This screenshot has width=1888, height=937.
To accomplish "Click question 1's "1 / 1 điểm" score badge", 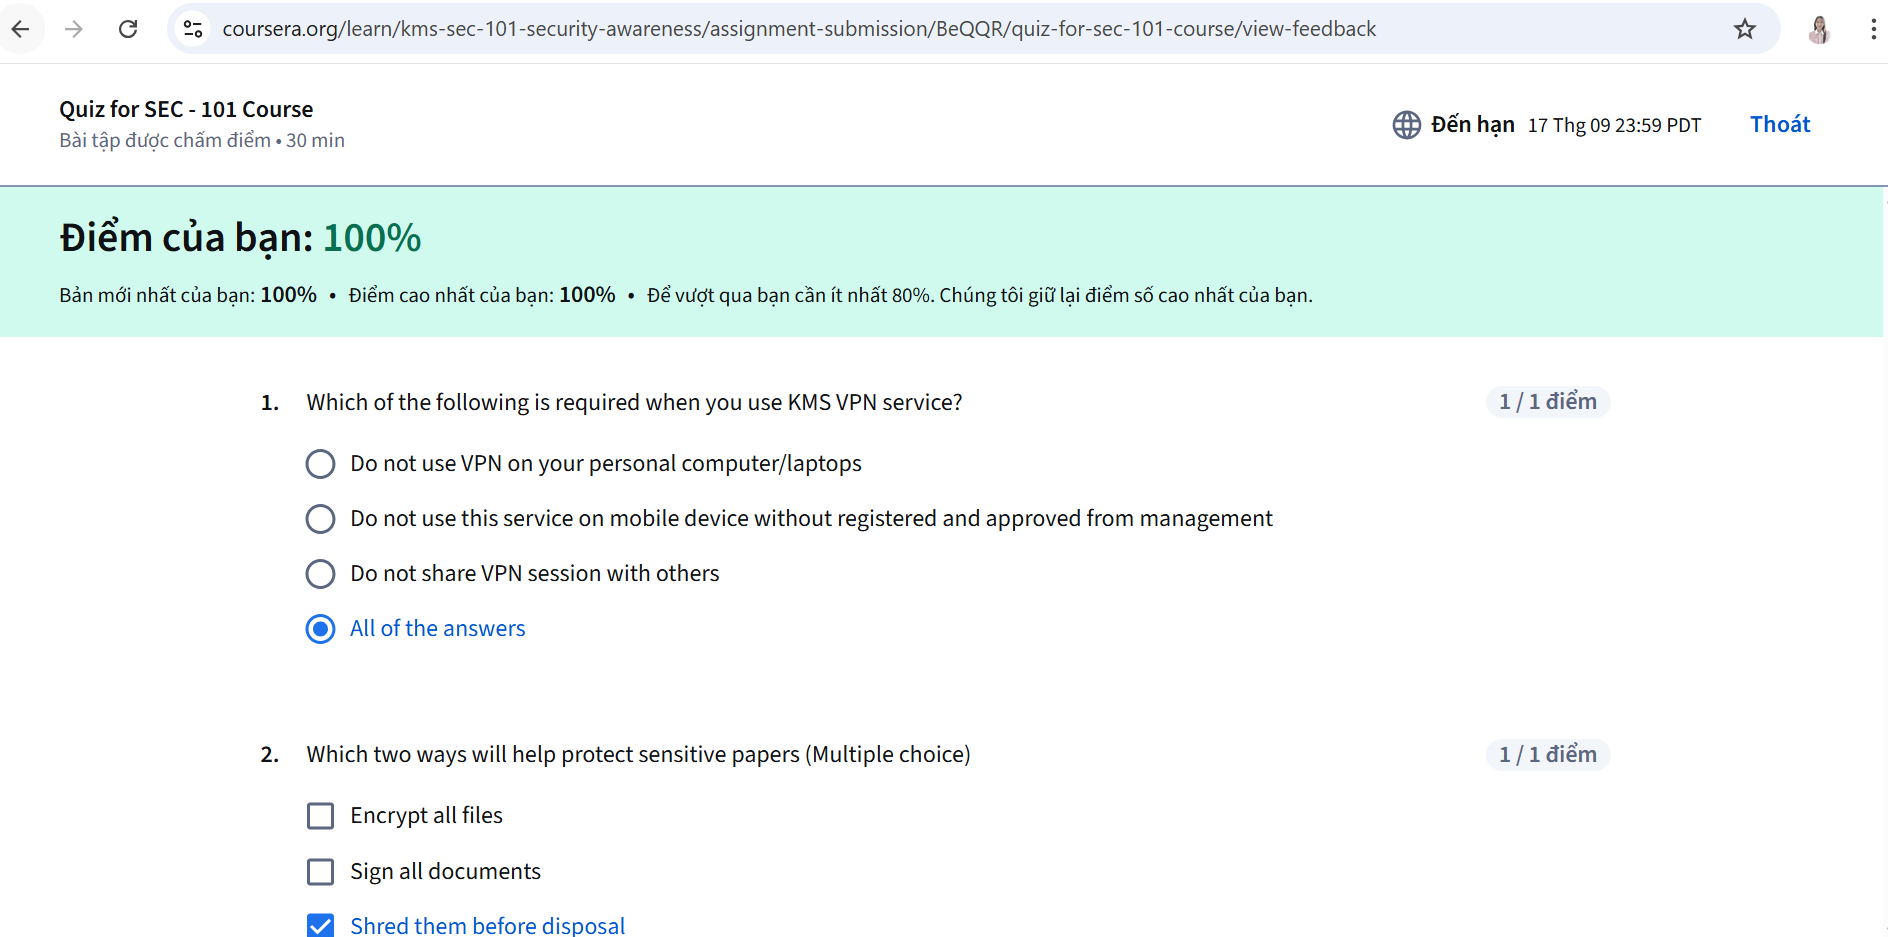I will click(1547, 402).
